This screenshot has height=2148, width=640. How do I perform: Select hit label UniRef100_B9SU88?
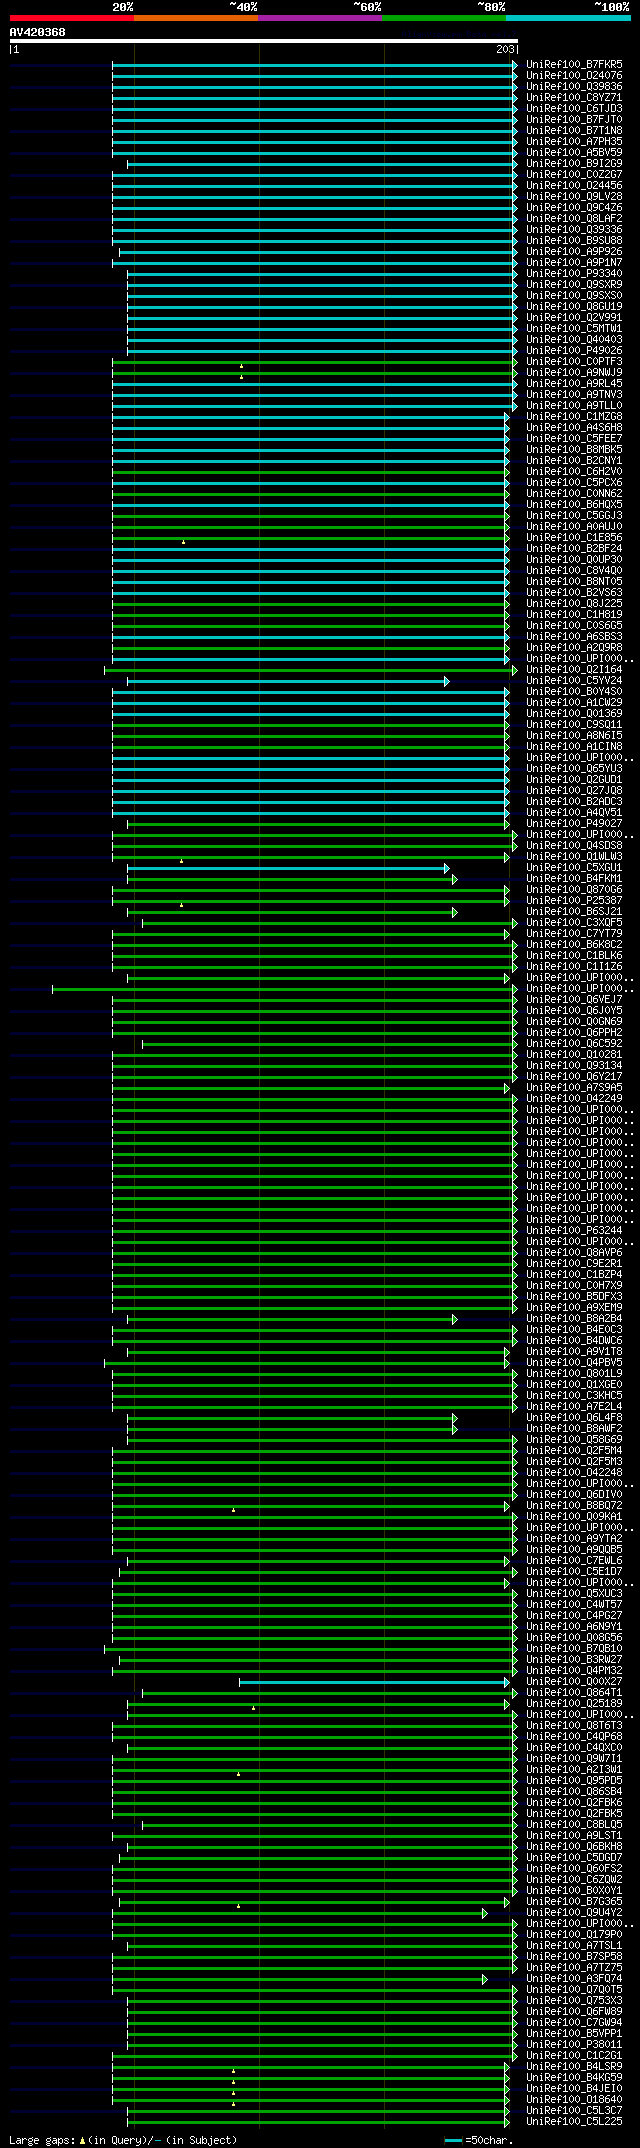pos(574,241)
